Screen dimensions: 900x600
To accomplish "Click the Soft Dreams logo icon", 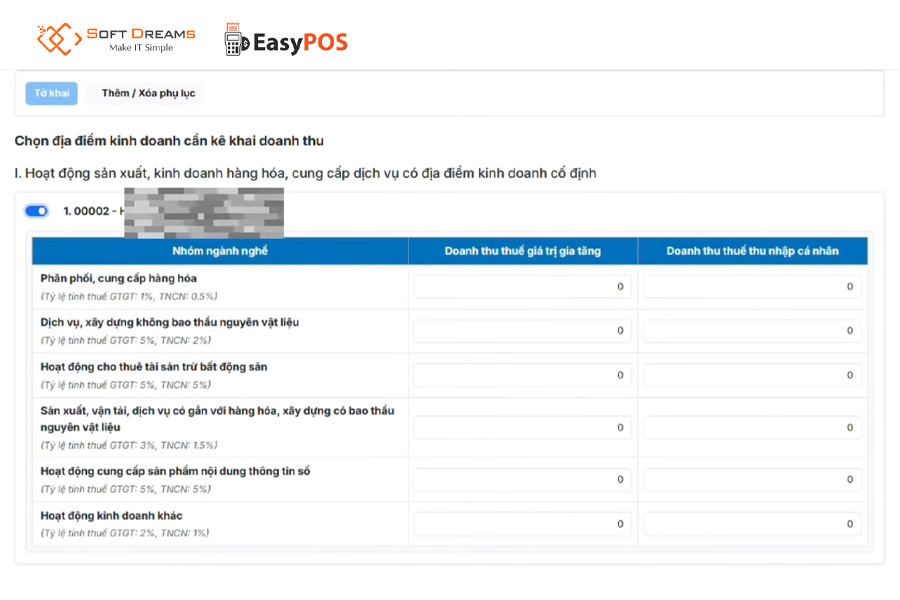I will pyautogui.click(x=59, y=39).
